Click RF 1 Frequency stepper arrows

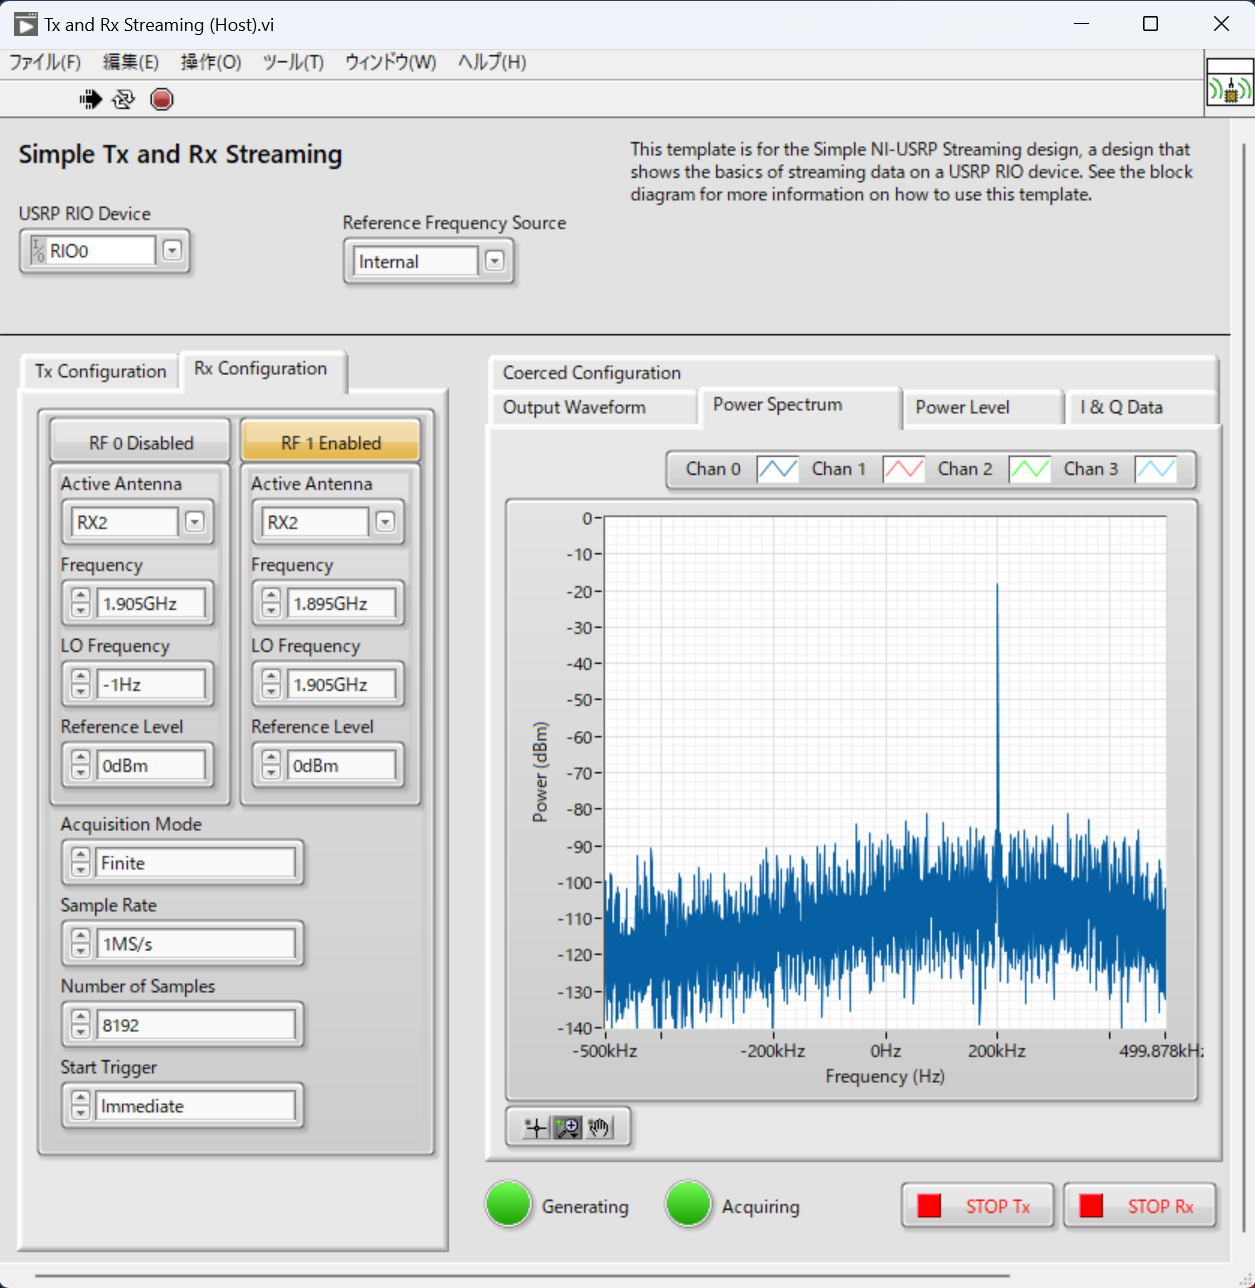tap(271, 603)
